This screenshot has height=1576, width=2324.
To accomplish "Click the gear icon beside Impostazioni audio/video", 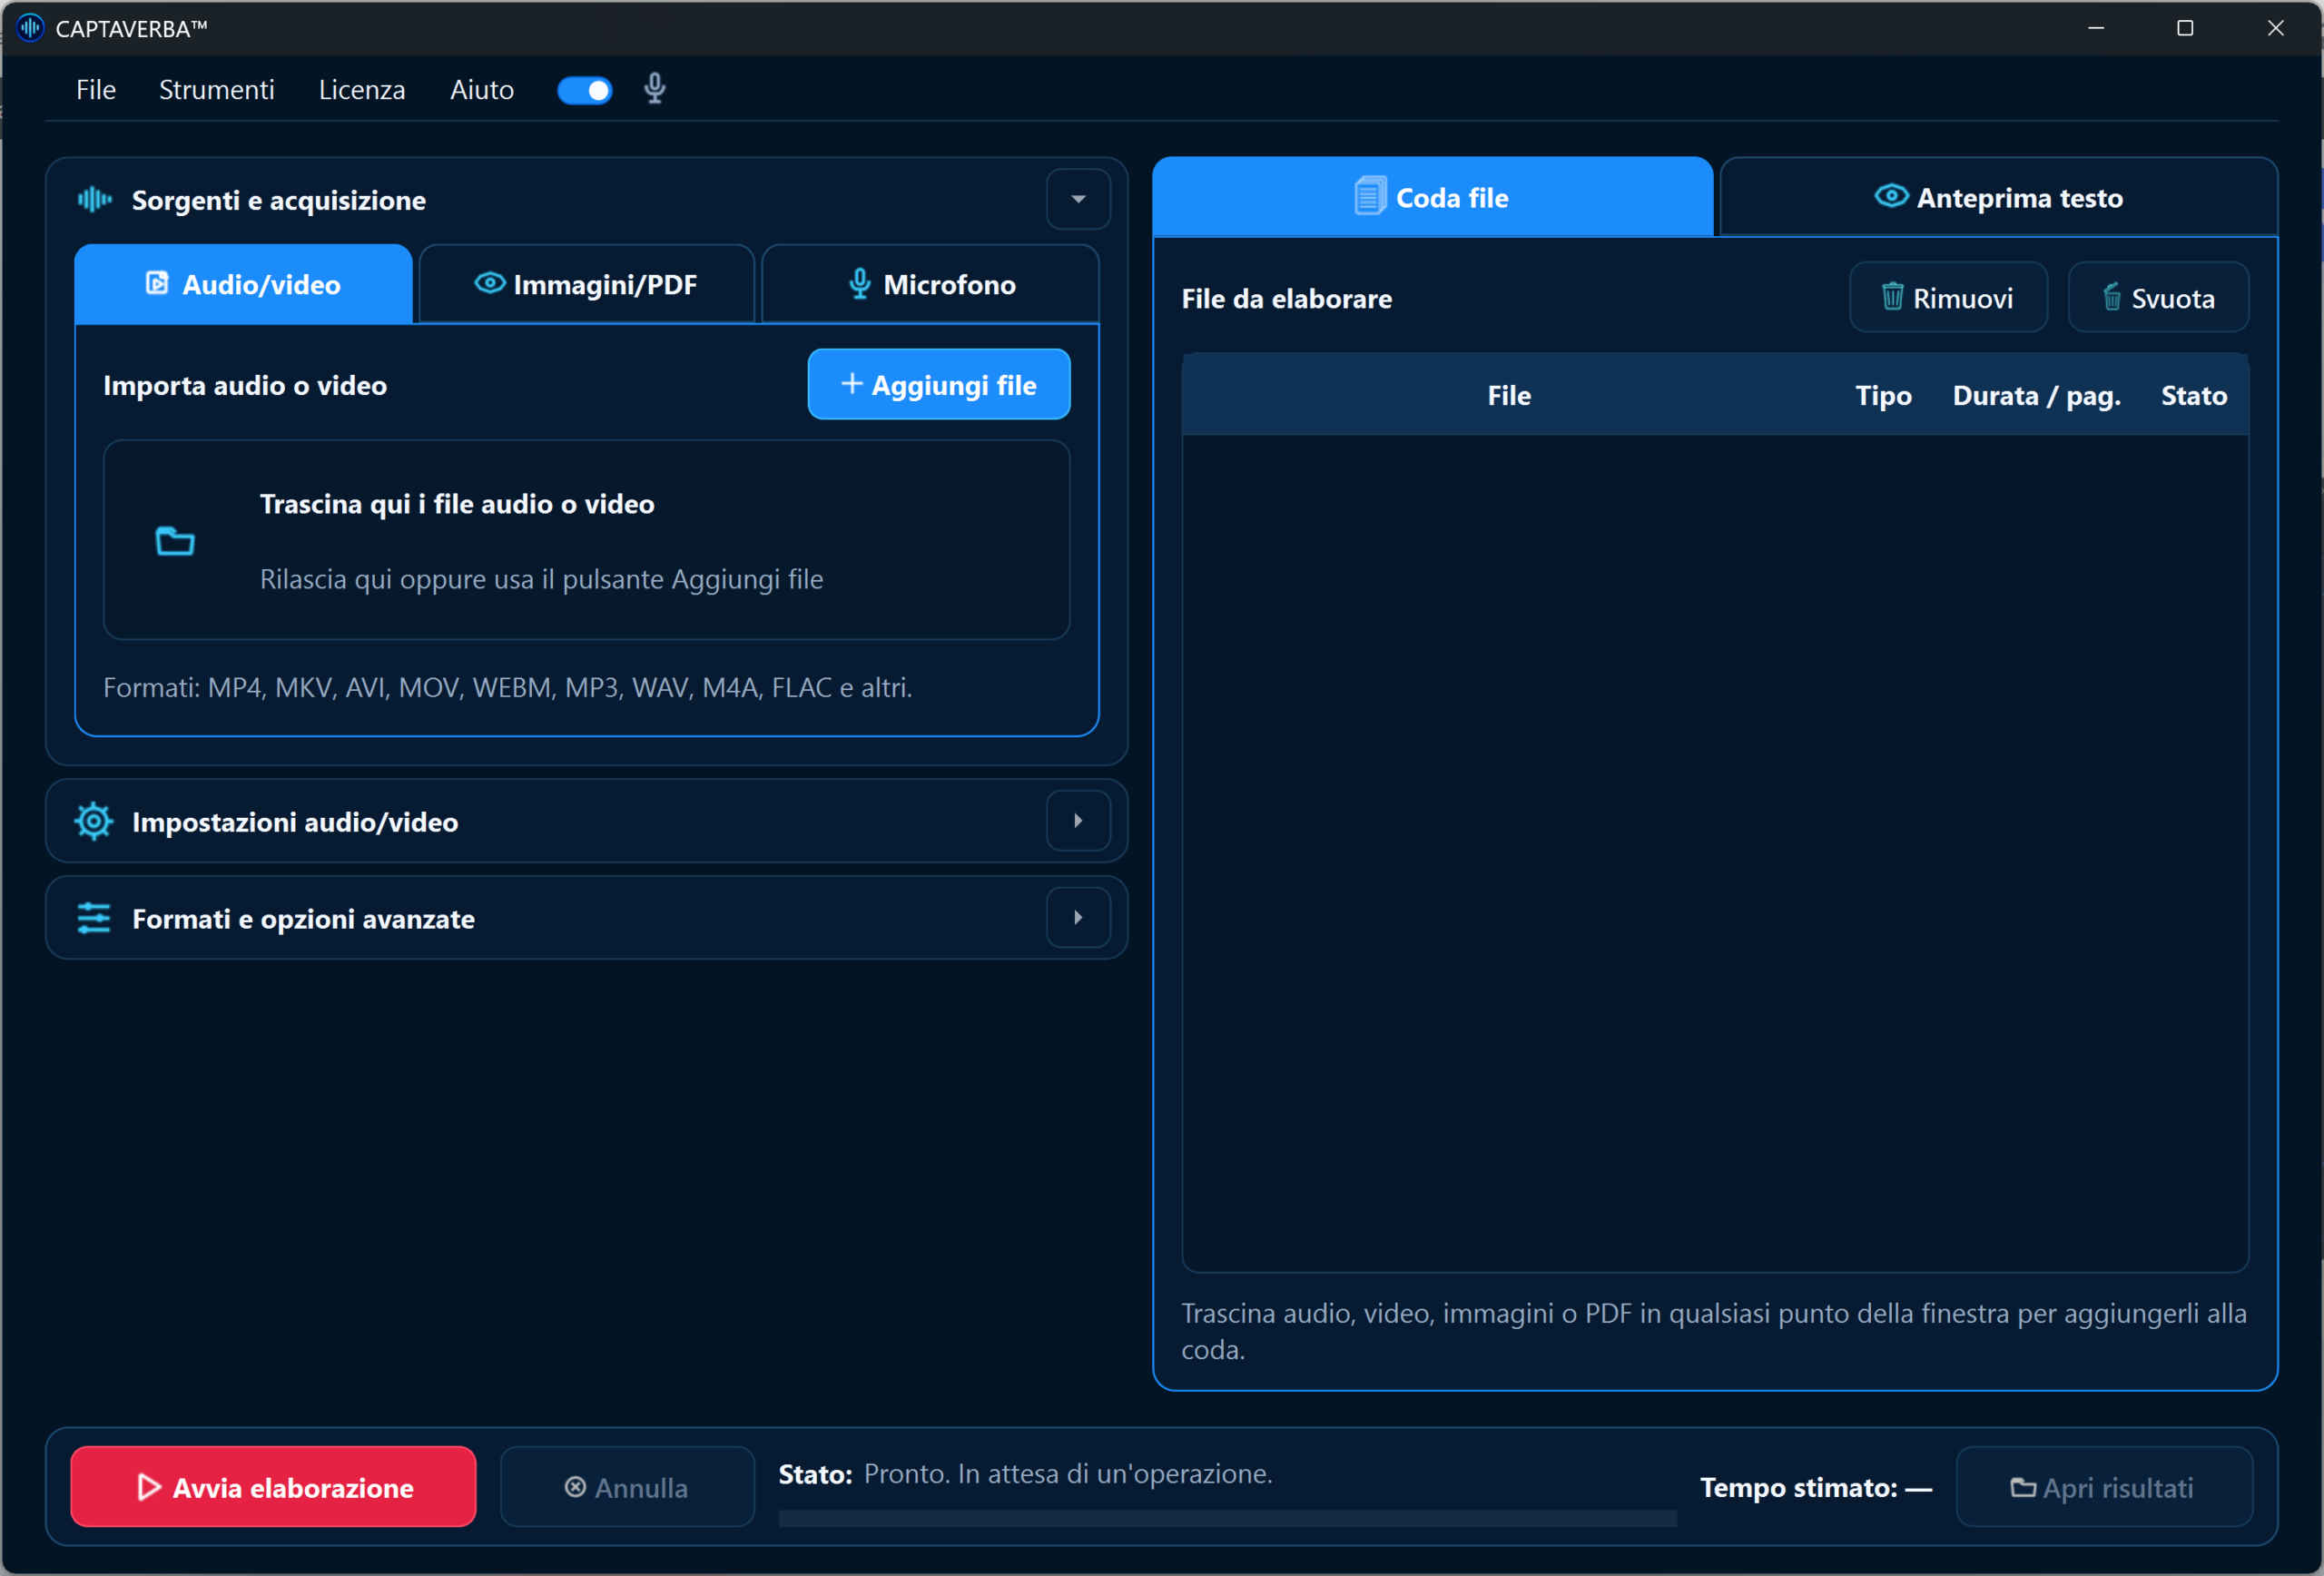I will pyautogui.click(x=94, y=822).
